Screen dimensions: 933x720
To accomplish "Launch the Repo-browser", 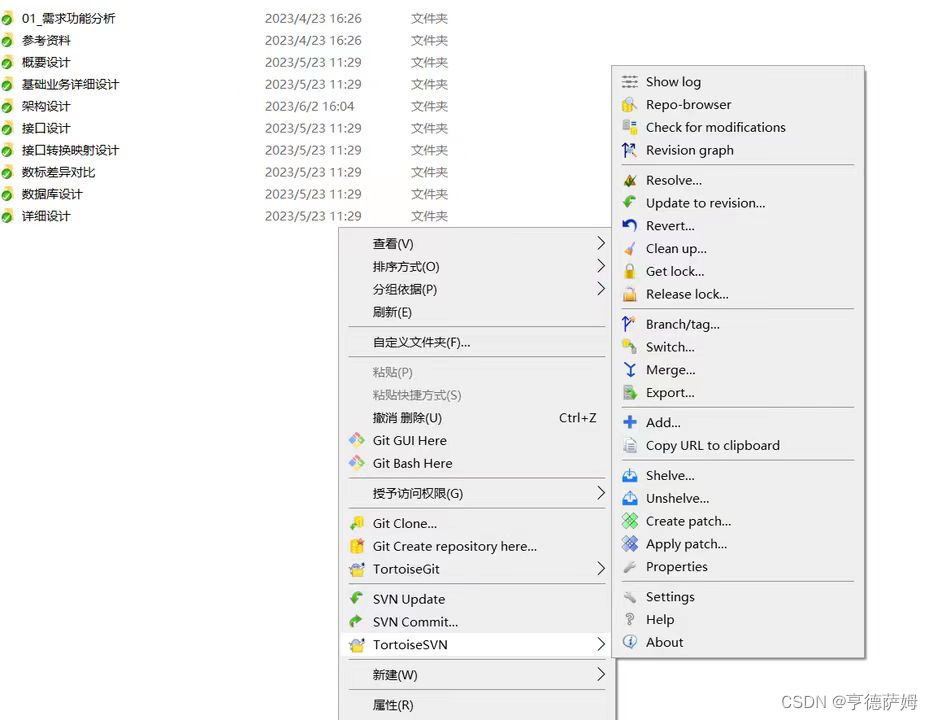I will coord(688,104).
